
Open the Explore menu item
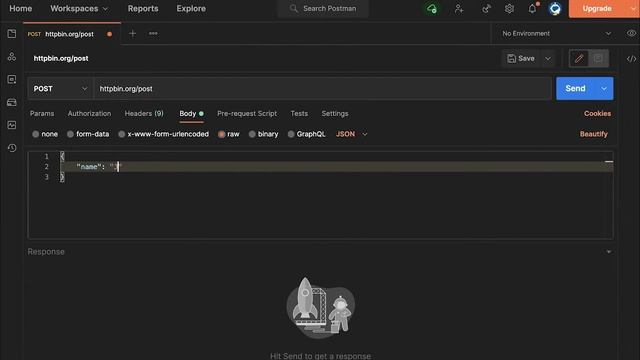point(191,9)
